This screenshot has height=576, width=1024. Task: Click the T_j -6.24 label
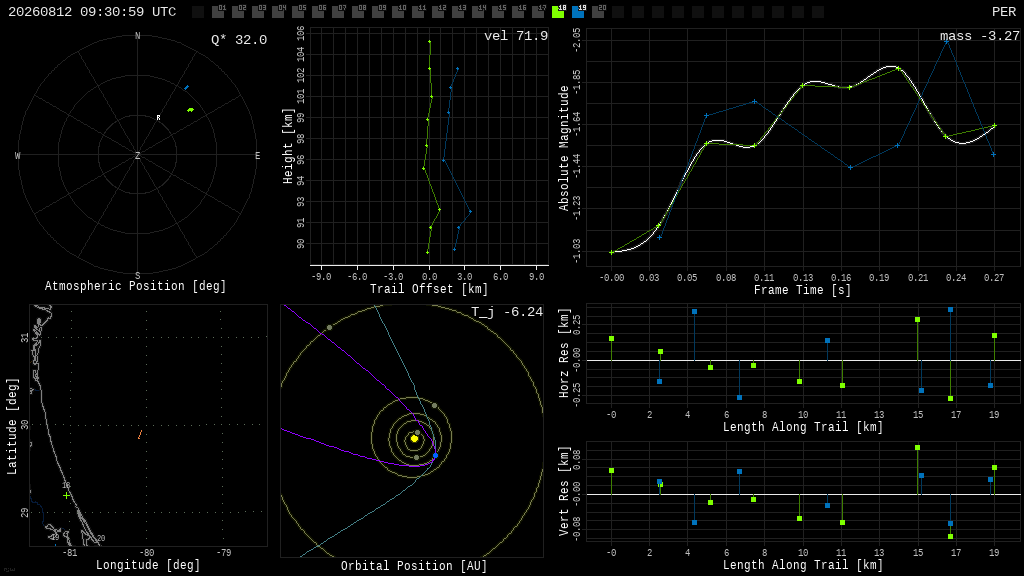[507, 312]
